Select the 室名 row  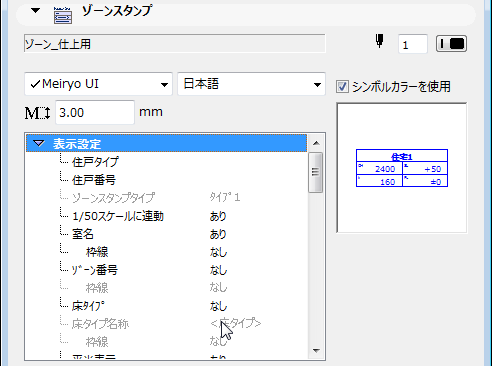(x=166, y=234)
